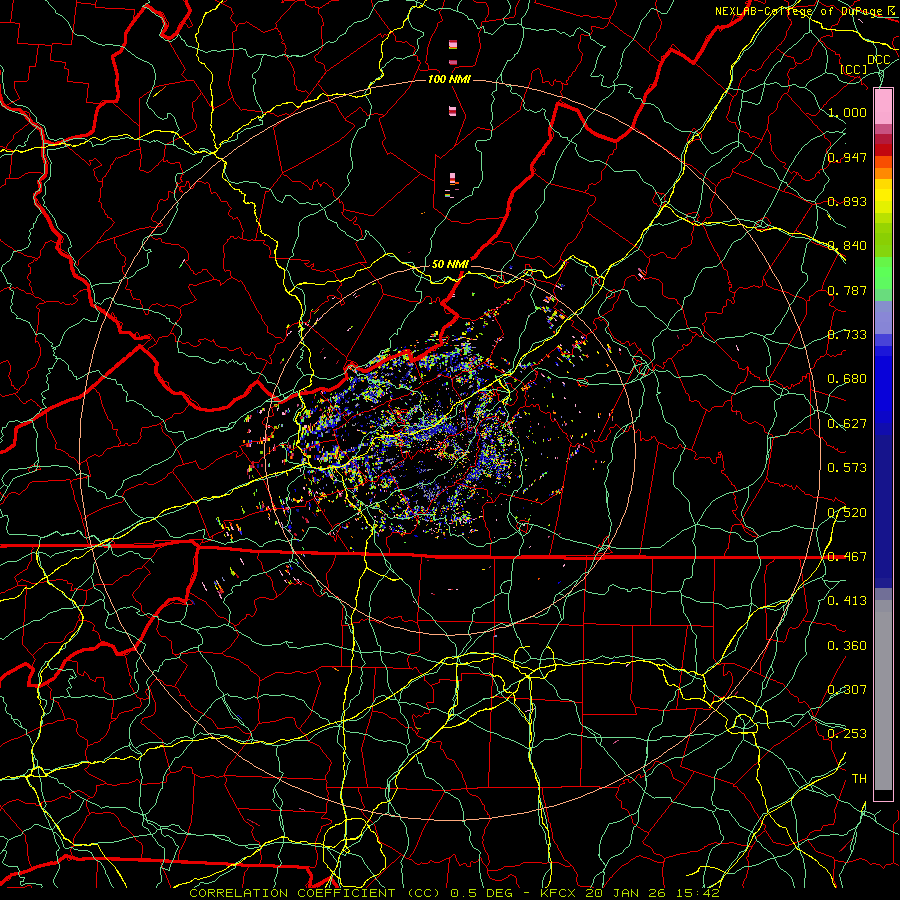Viewport: 900px width, 900px height.
Task: Select the 0.680 legend value
Action: click(847, 379)
